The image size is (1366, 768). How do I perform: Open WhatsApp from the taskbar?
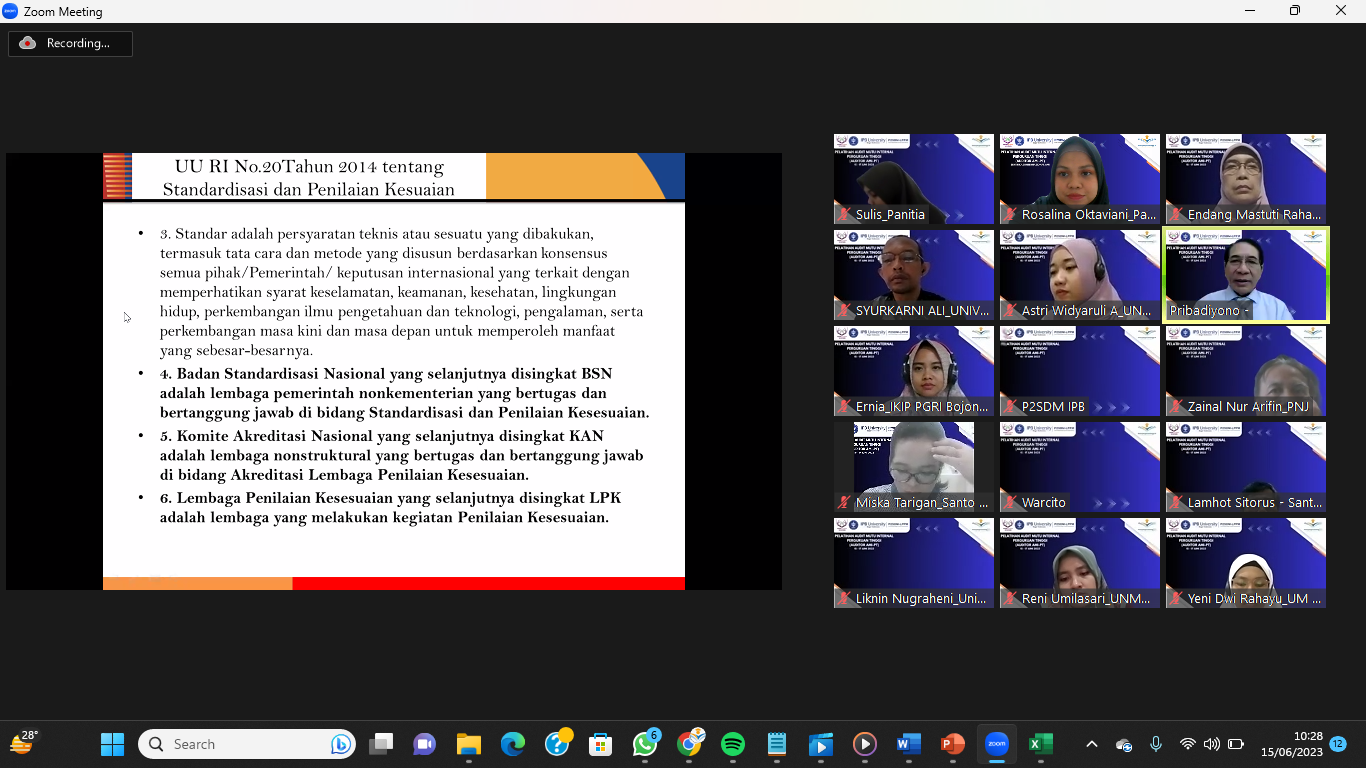click(x=645, y=744)
